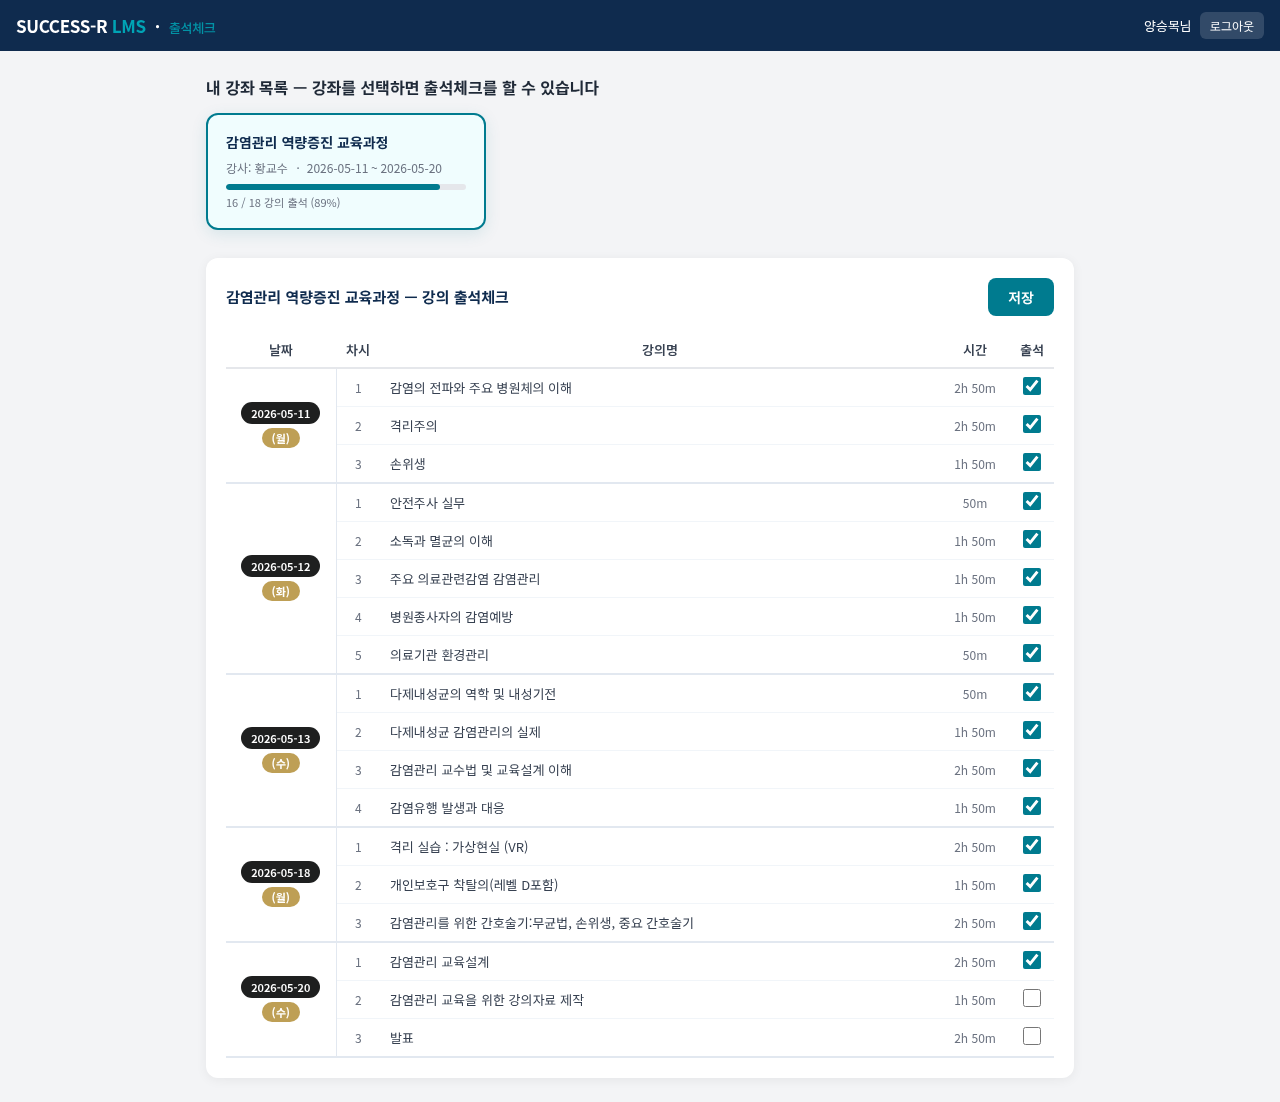Click the 날짜 column header

click(281, 350)
